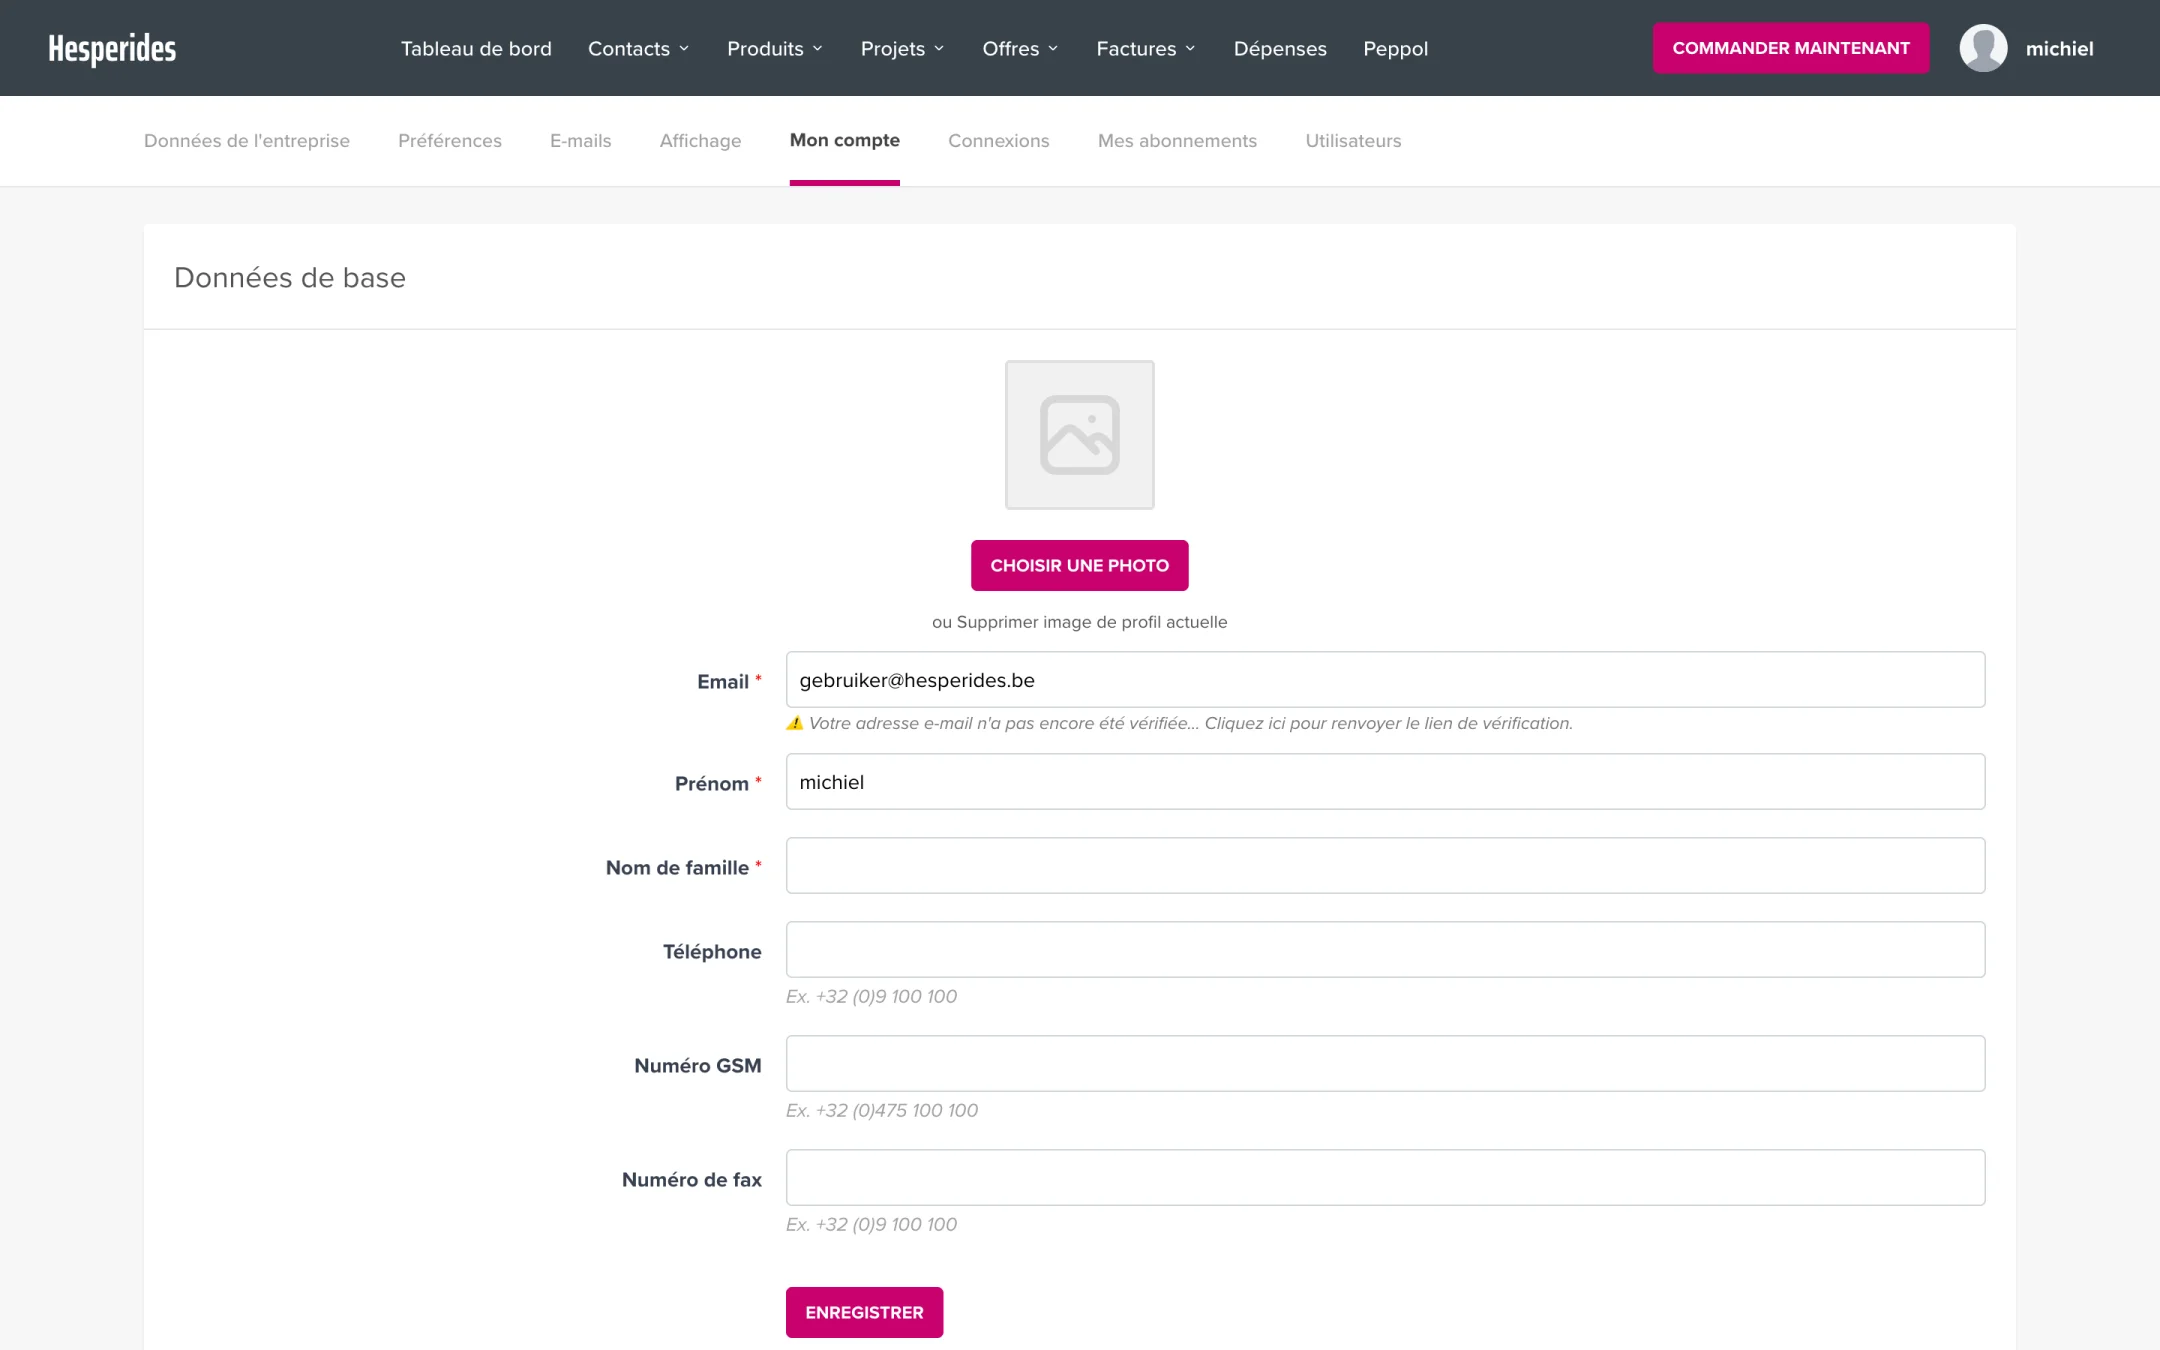Switch to the Préférences tab
The width and height of the screenshot is (2160, 1350).
pos(450,141)
